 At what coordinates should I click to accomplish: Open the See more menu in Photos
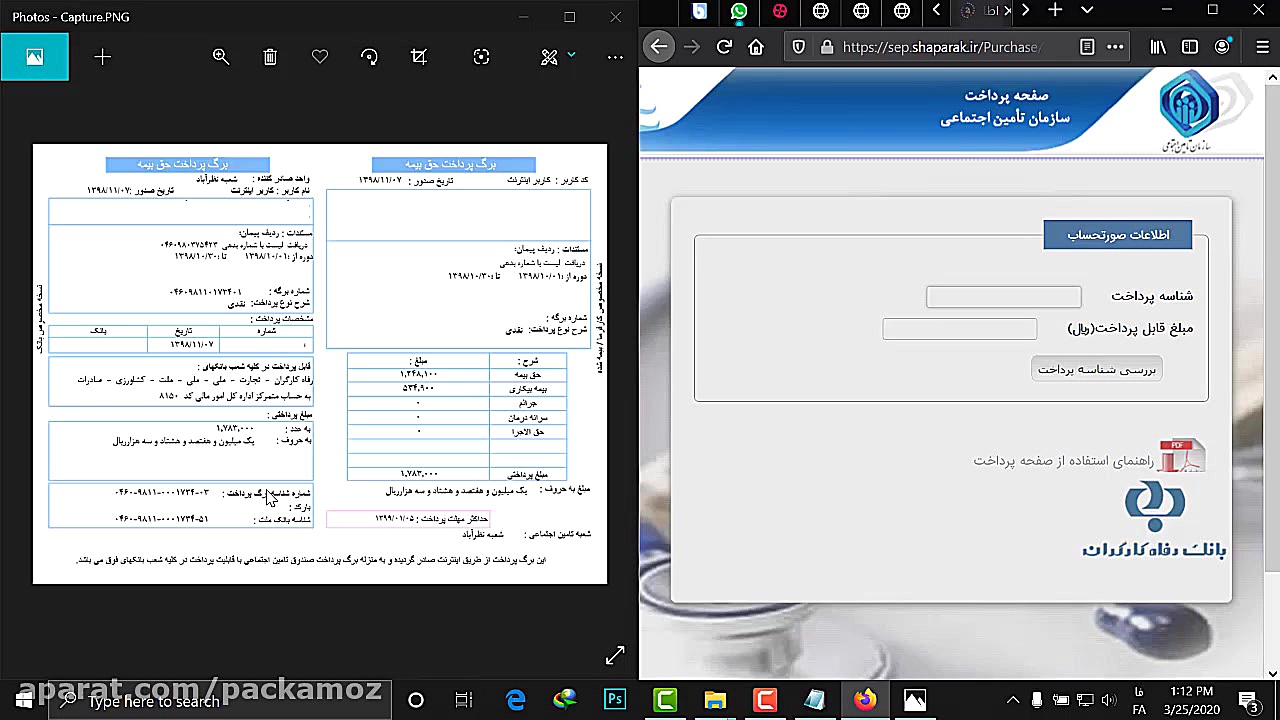click(615, 57)
